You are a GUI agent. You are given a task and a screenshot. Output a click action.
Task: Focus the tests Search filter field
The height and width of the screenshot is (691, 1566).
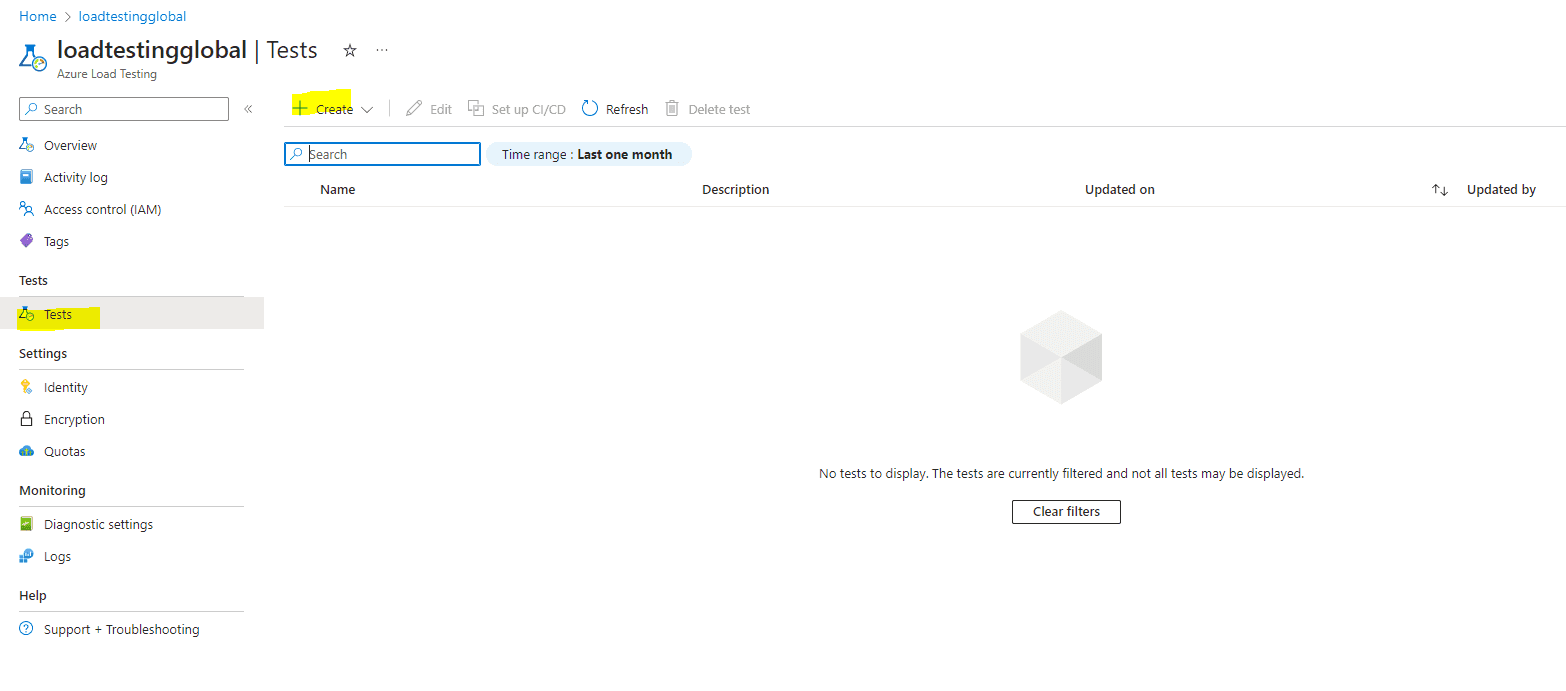[x=383, y=154]
